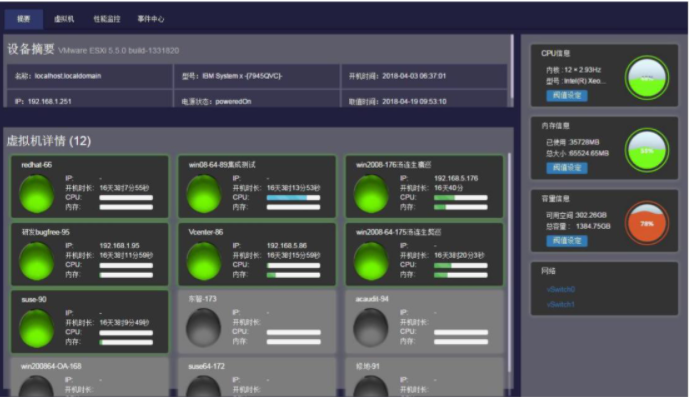Click the gray status orb of acaudit-94
Viewport: 689px width, 397px height.
[371, 328]
